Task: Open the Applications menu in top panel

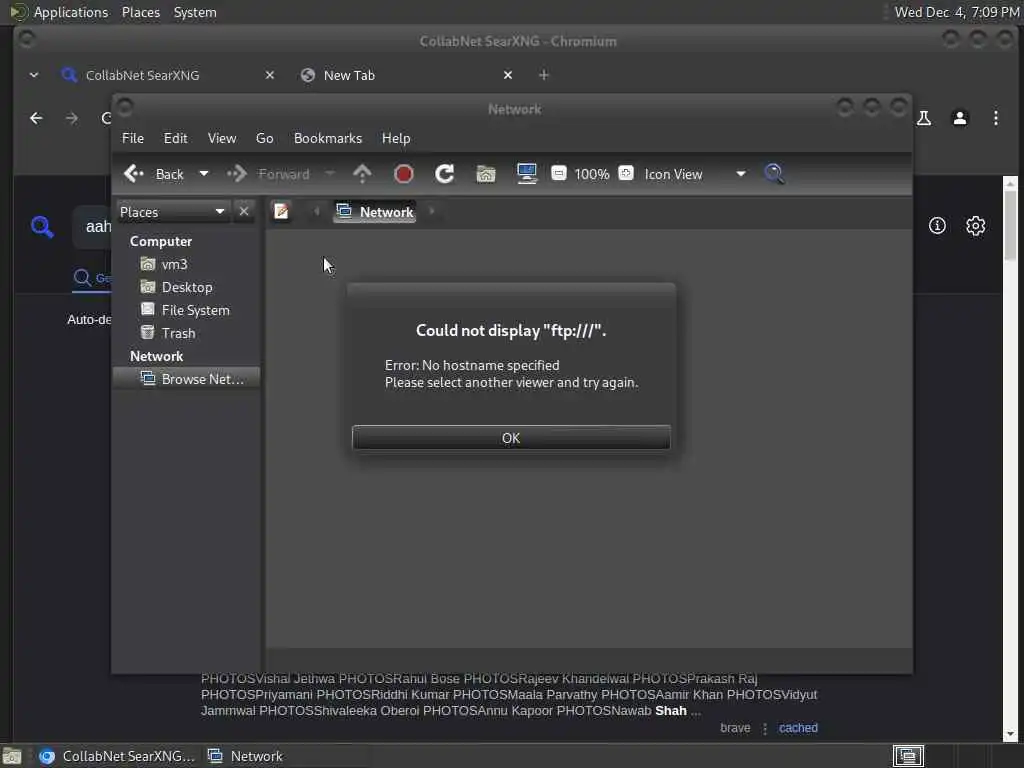Action: pos(60,12)
